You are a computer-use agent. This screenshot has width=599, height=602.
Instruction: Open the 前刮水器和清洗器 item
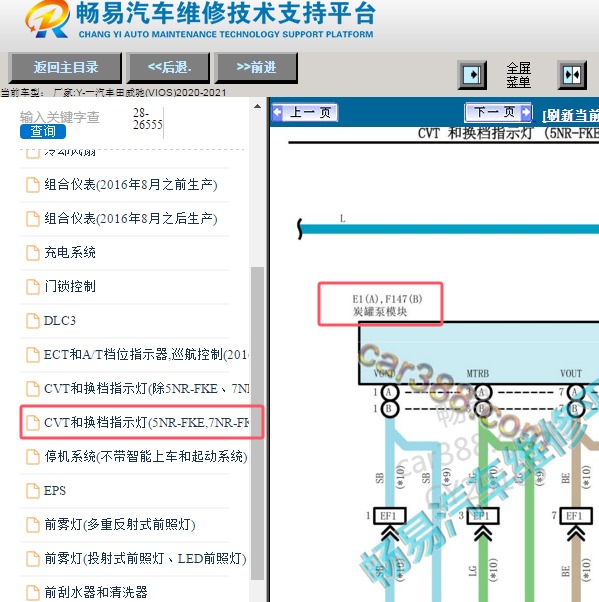point(96,592)
